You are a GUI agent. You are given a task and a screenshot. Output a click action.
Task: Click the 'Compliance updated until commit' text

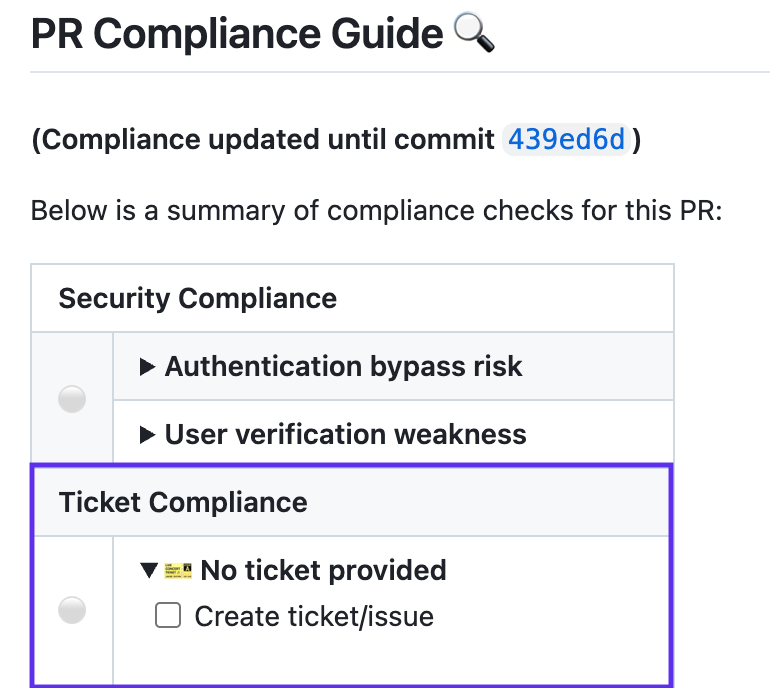point(265,140)
